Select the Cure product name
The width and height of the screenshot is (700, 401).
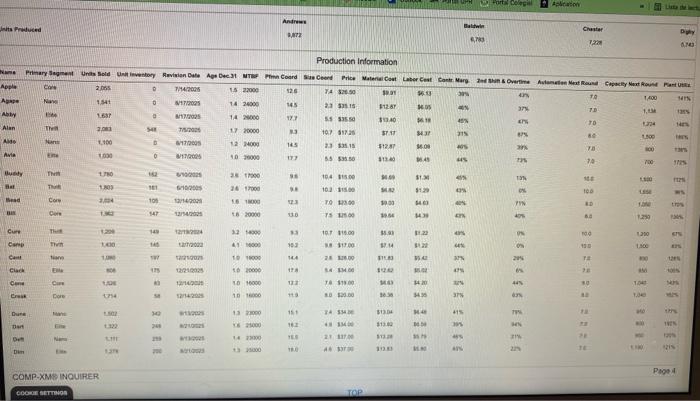[14, 231]
